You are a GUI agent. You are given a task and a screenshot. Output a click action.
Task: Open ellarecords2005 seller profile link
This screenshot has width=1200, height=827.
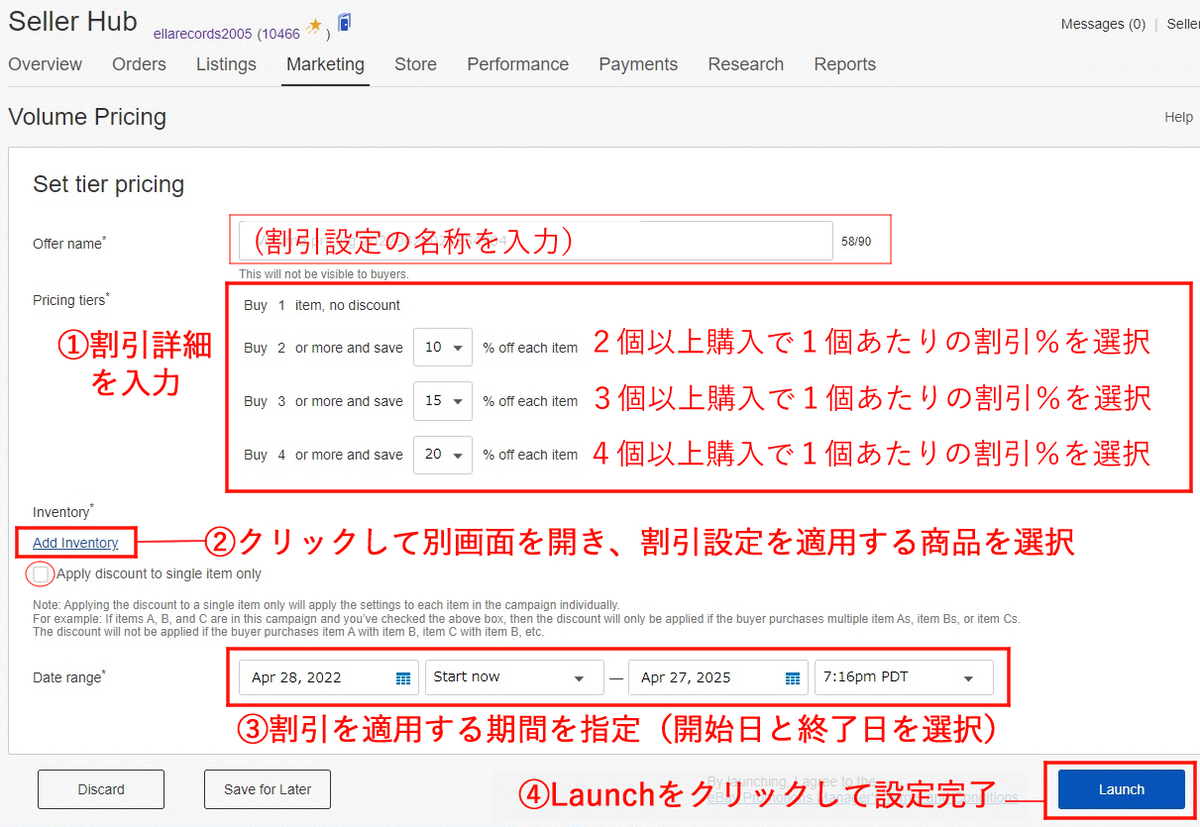pyautogui.click(x=203, y=33)
